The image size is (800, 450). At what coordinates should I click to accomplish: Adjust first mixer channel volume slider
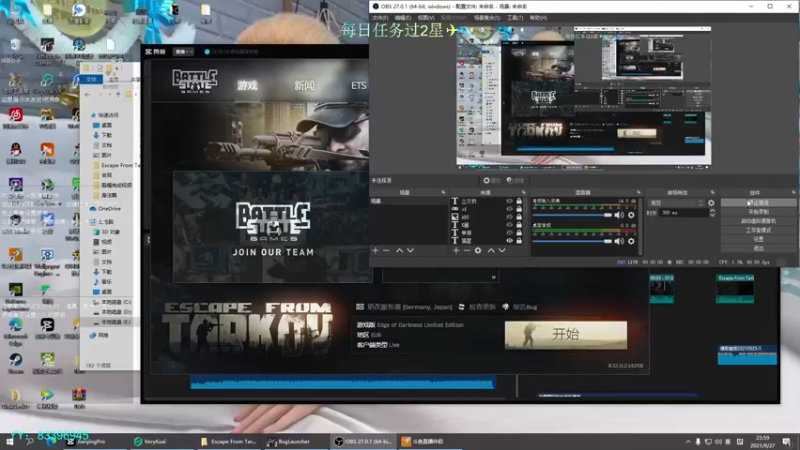(x=572, y=215)
